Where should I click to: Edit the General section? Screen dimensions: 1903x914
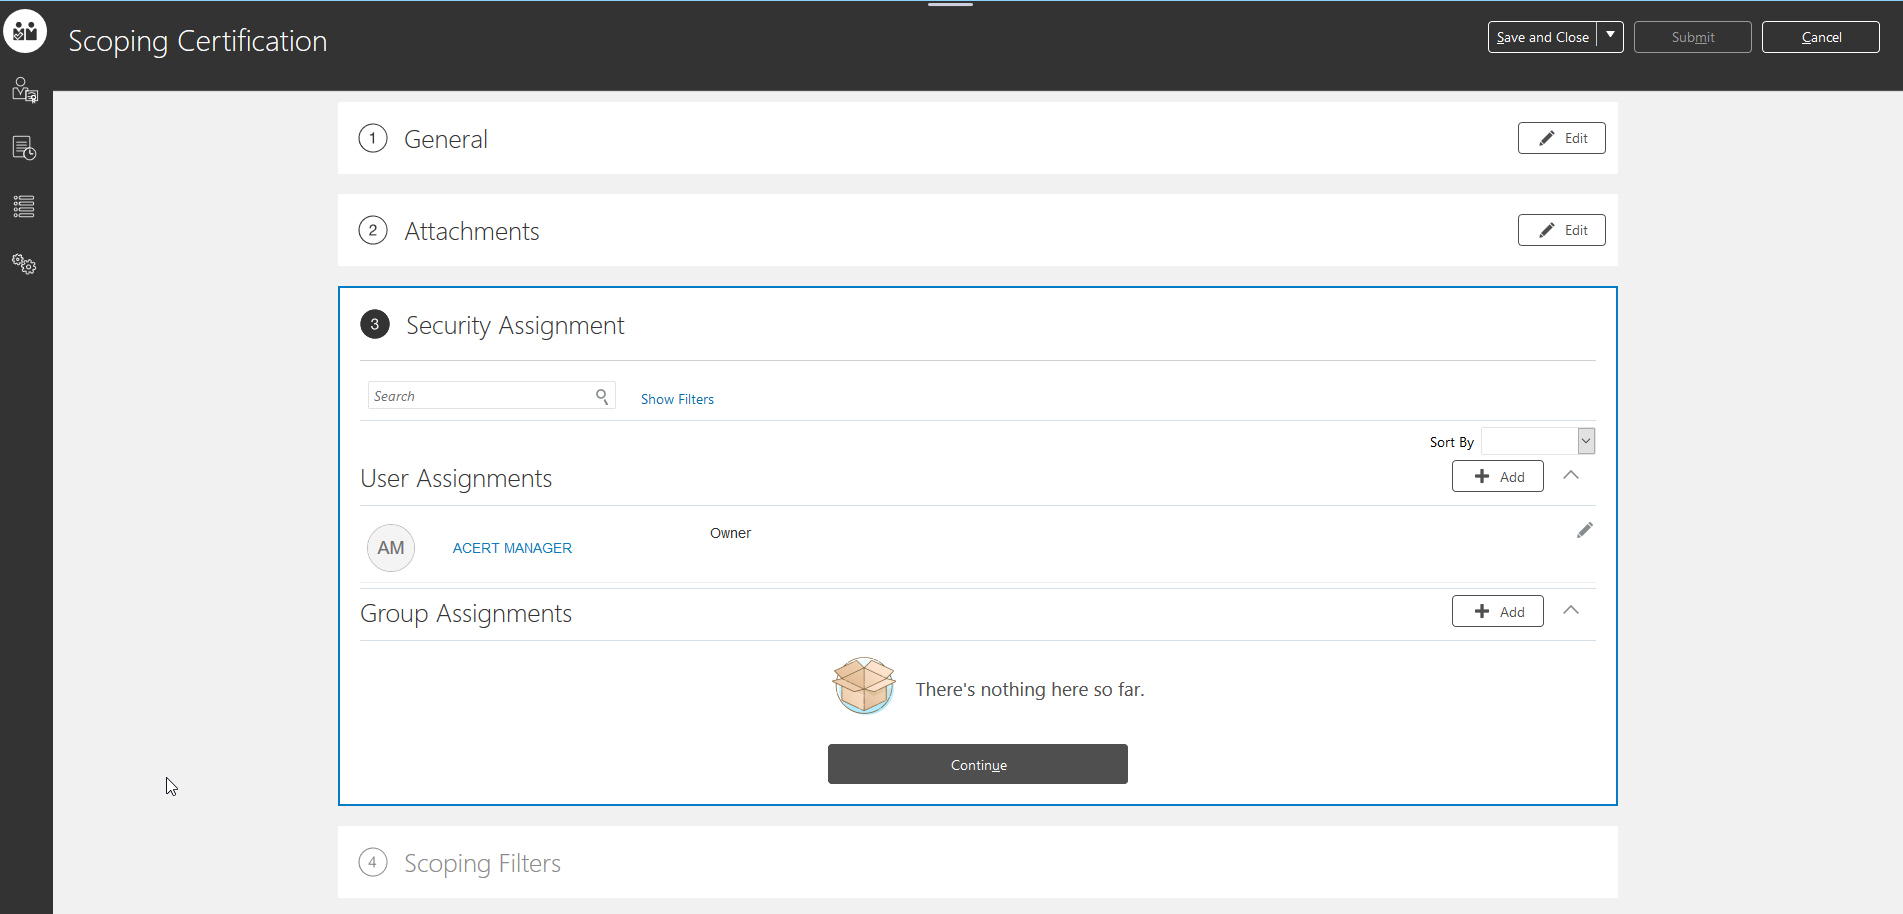(1561, 138)
